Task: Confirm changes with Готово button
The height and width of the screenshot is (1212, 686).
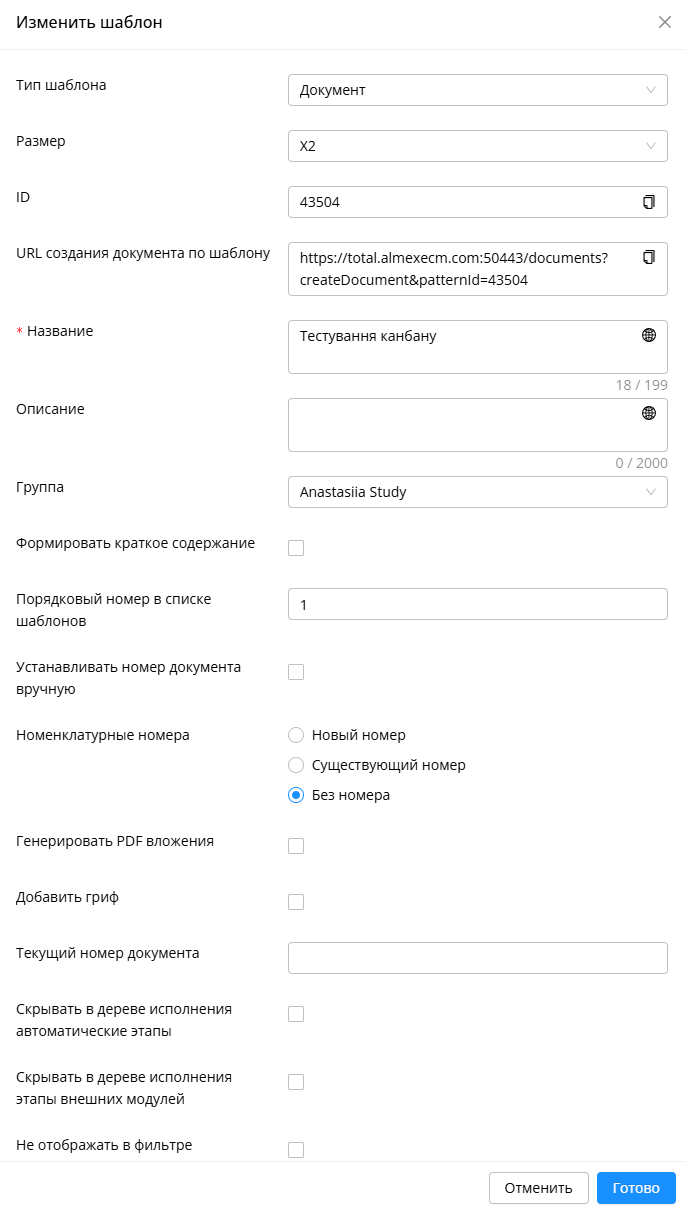Action: point(636,1188)
